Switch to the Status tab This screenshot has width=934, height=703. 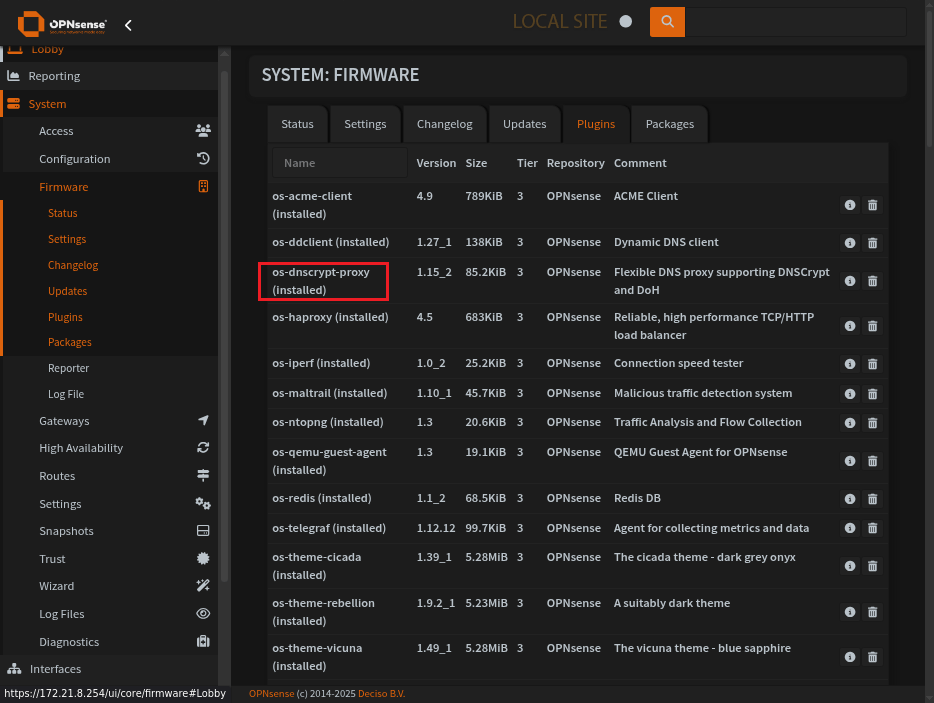click(x=297, y=124)
